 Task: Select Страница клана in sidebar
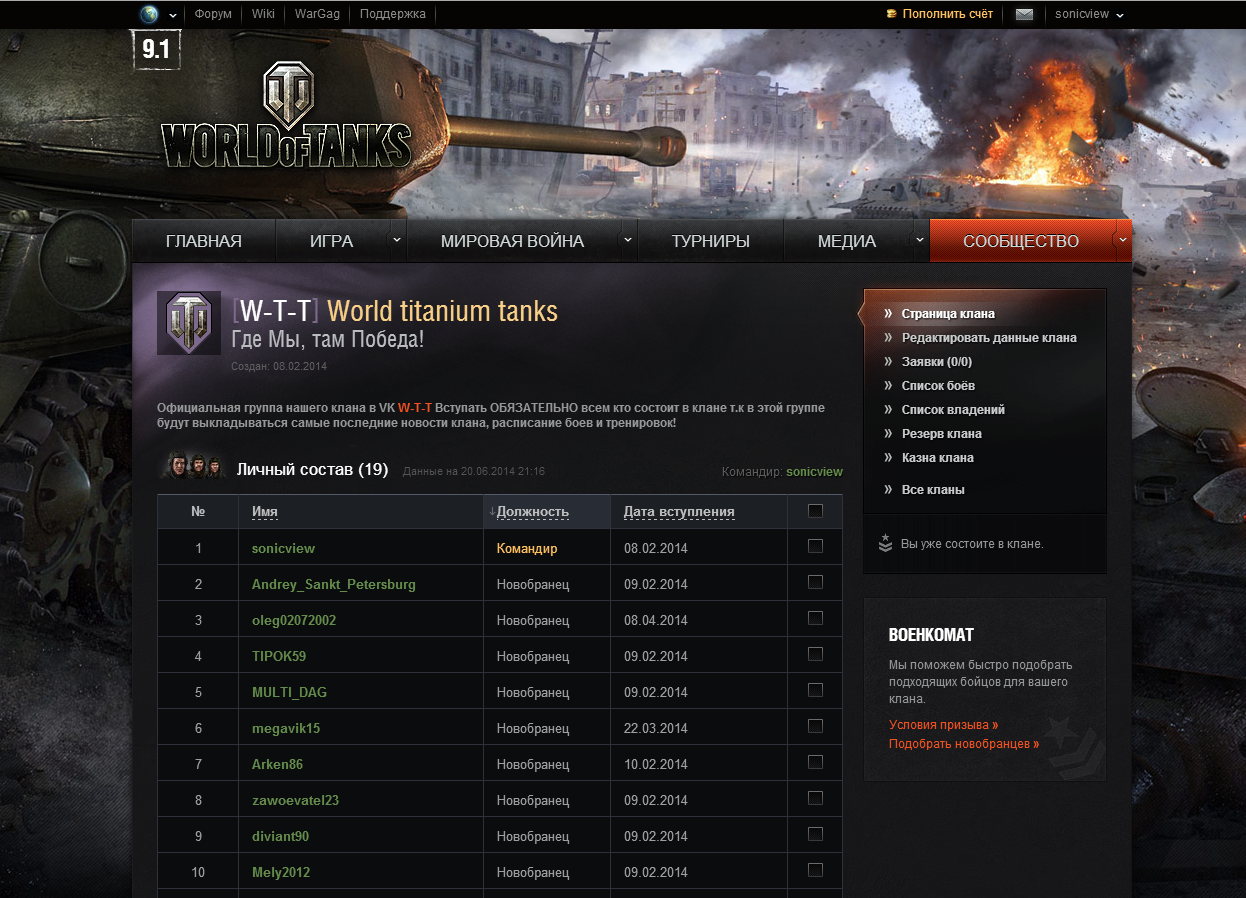948,314
